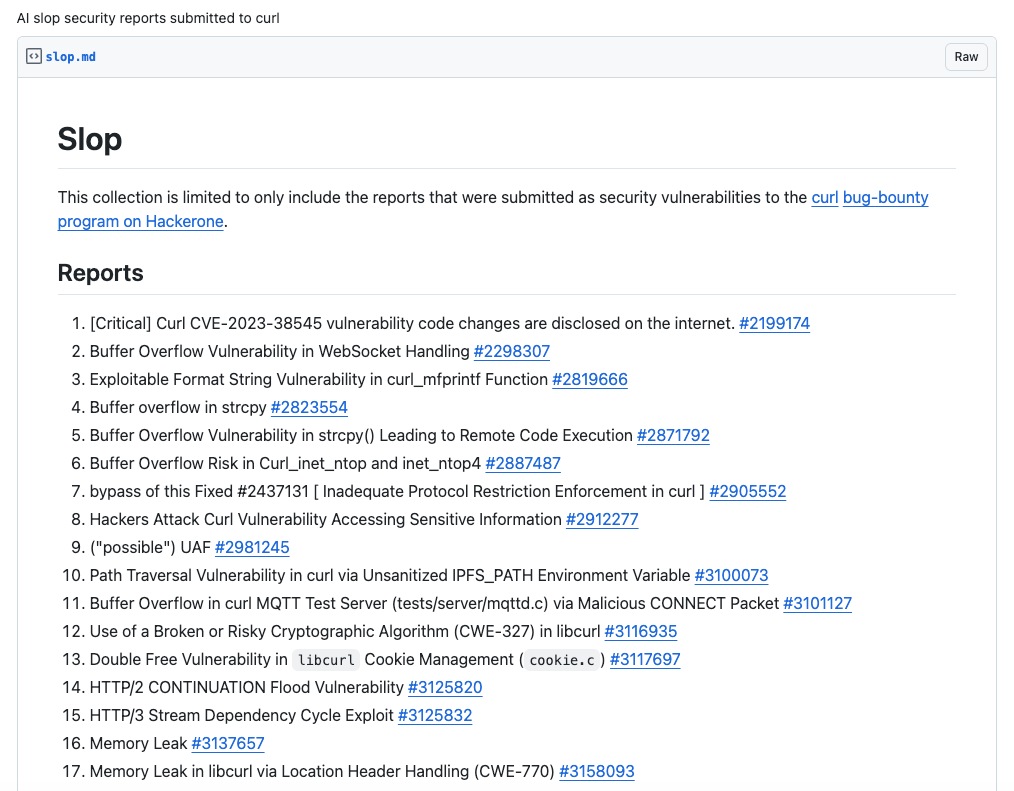Open cryptographic algorithm report #3116935
Image resolution: width=1014 pixels, height=791 pixels.
[640, 631]
